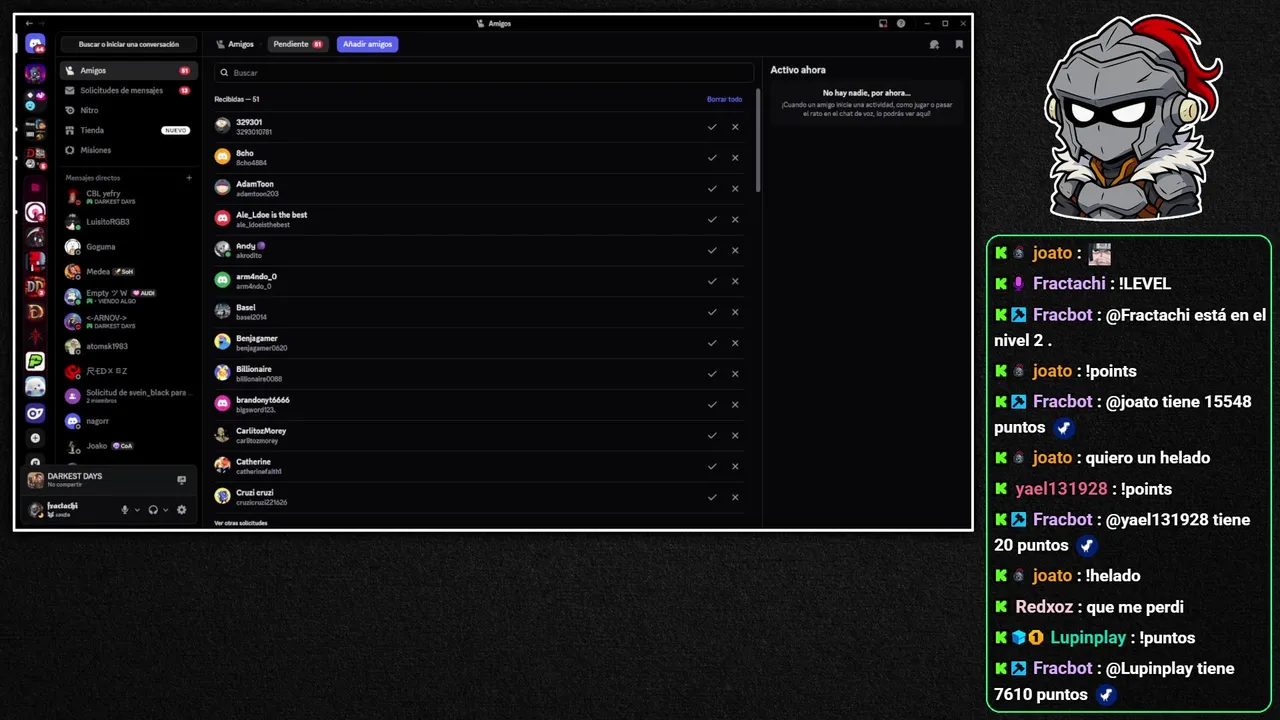Open new group DM icon in header
This screenshot has width=1280, height=720.
click(x=934, y=44)
